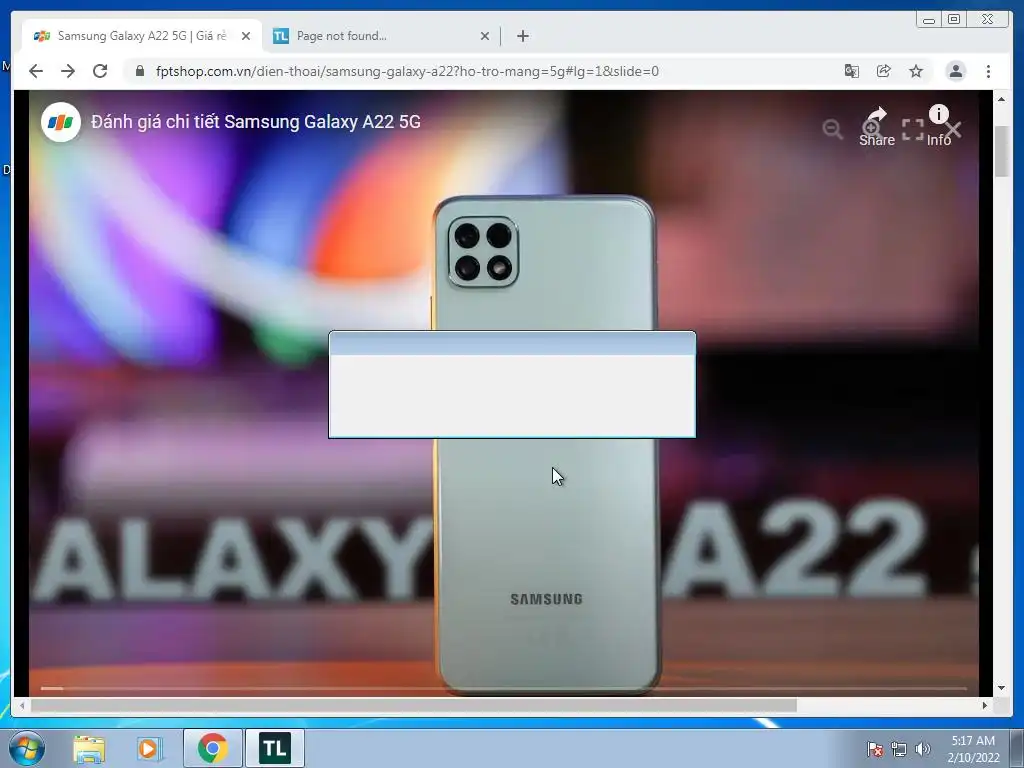Click the video Share arrow

click(876, 127)
